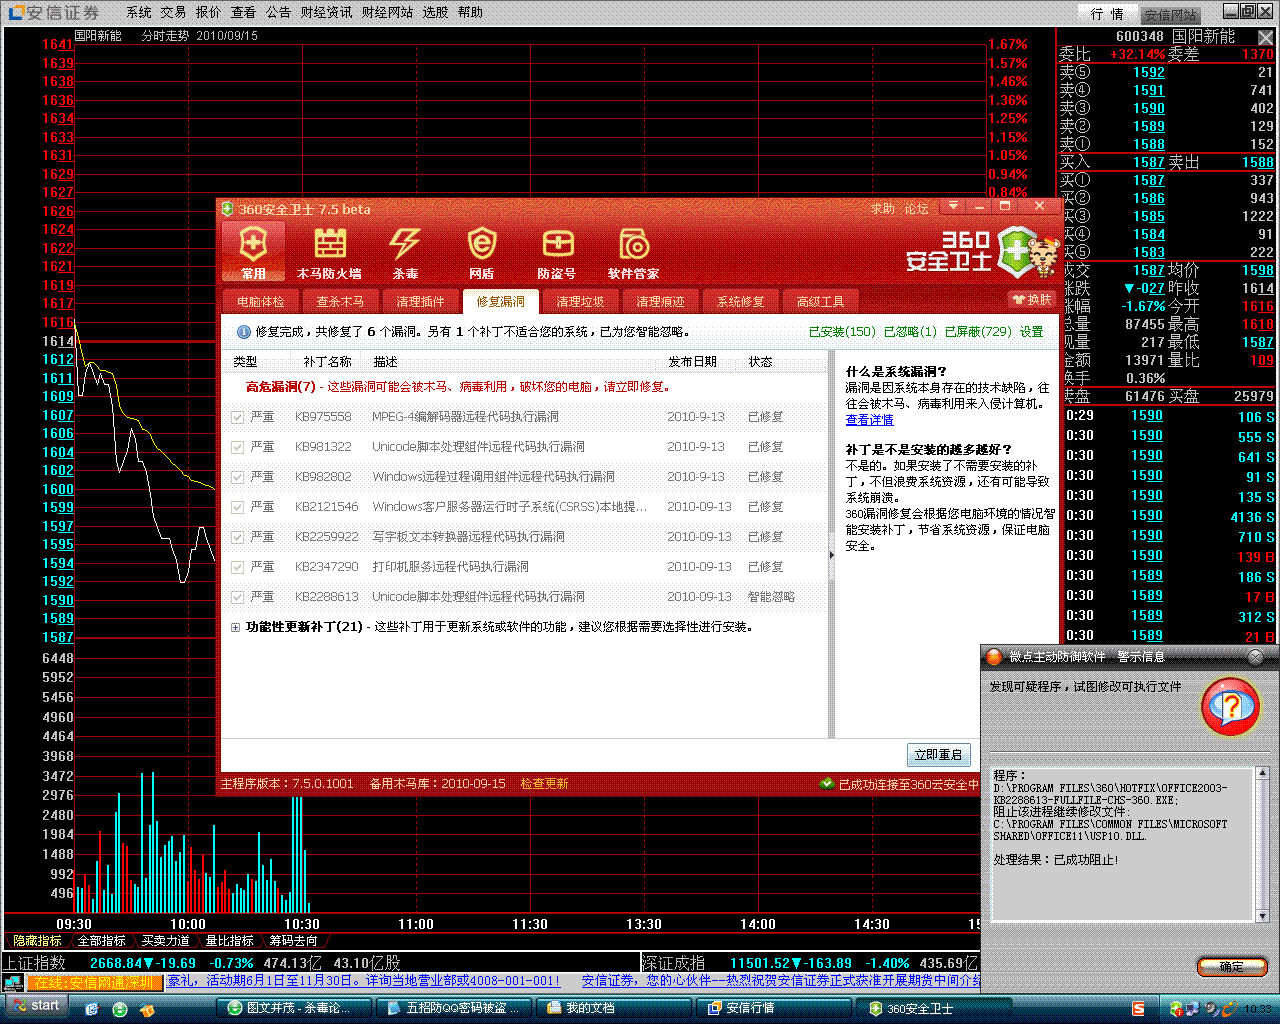Switch to the 查杀木马 tab
1280x1024 pixels.
point(341,301)
